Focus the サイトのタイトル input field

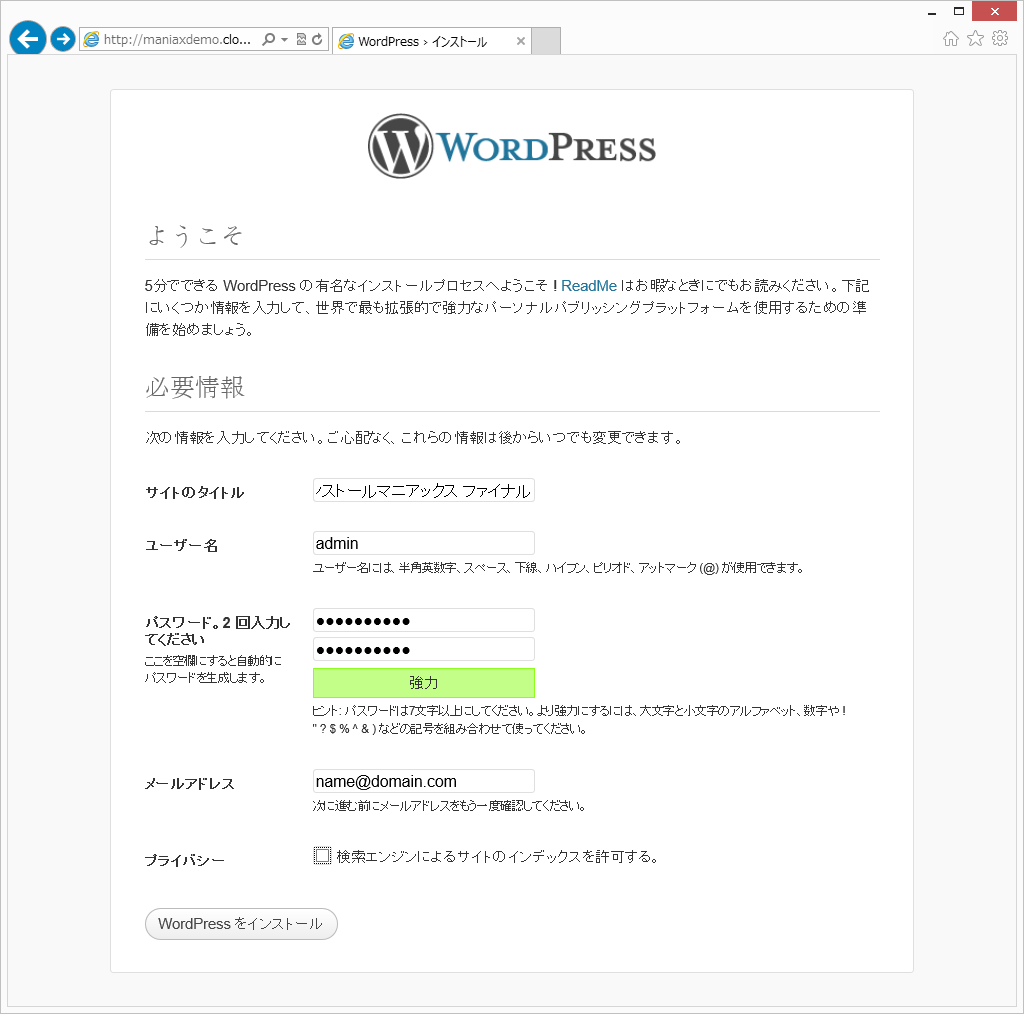pyautogui.click(x=424, y=490)
